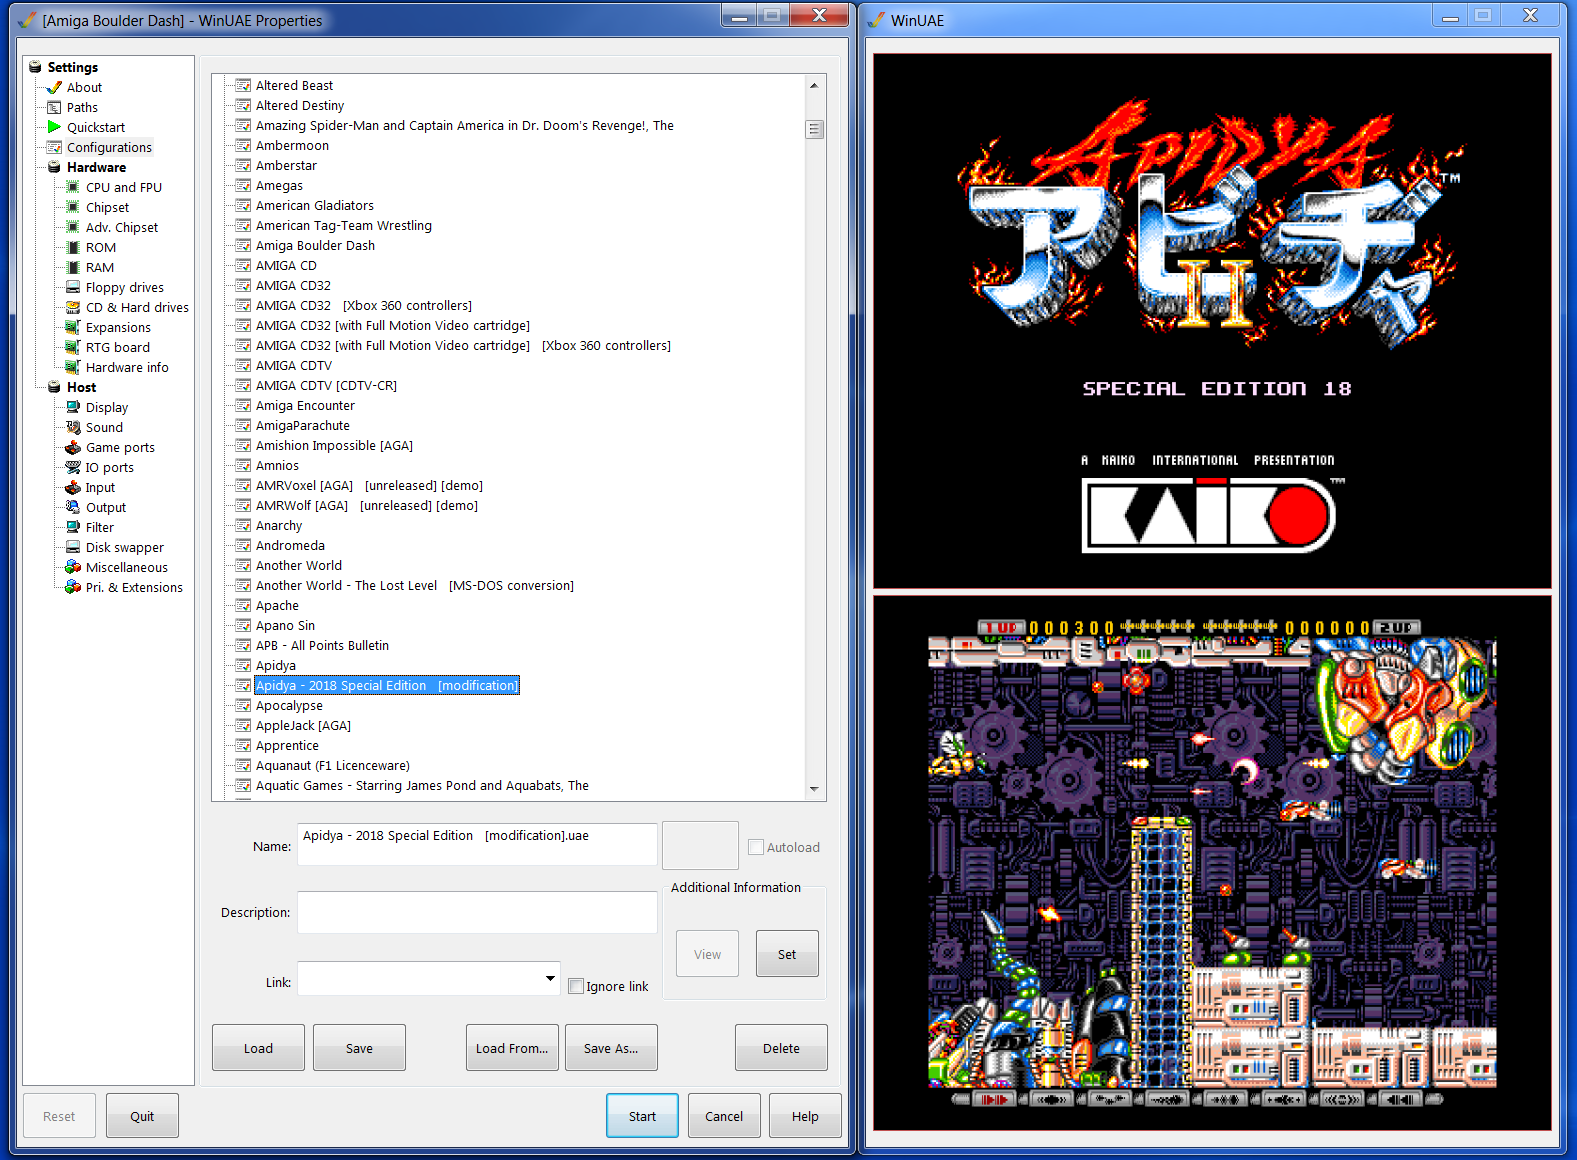Click the Floppy drives icon
This screenshot has height=1160, width=1577.
[73, 287]
